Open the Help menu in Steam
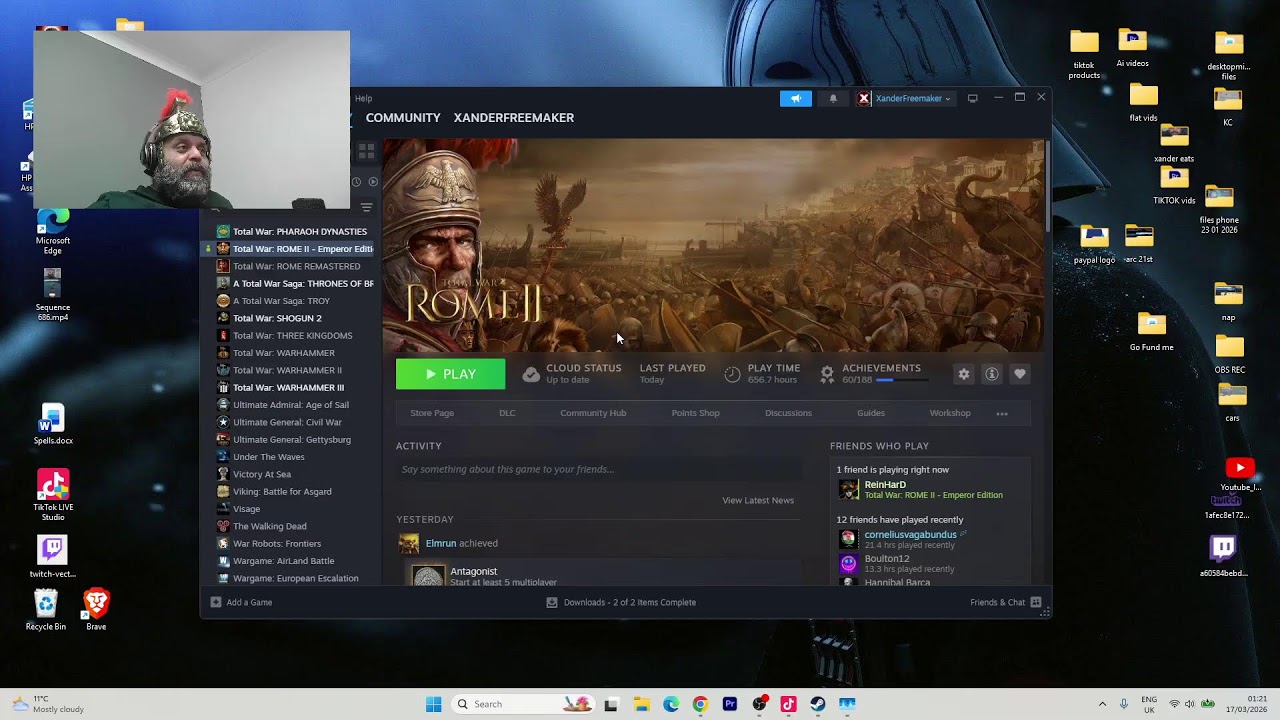1280x720 pixels. click(x=363, y=98)
